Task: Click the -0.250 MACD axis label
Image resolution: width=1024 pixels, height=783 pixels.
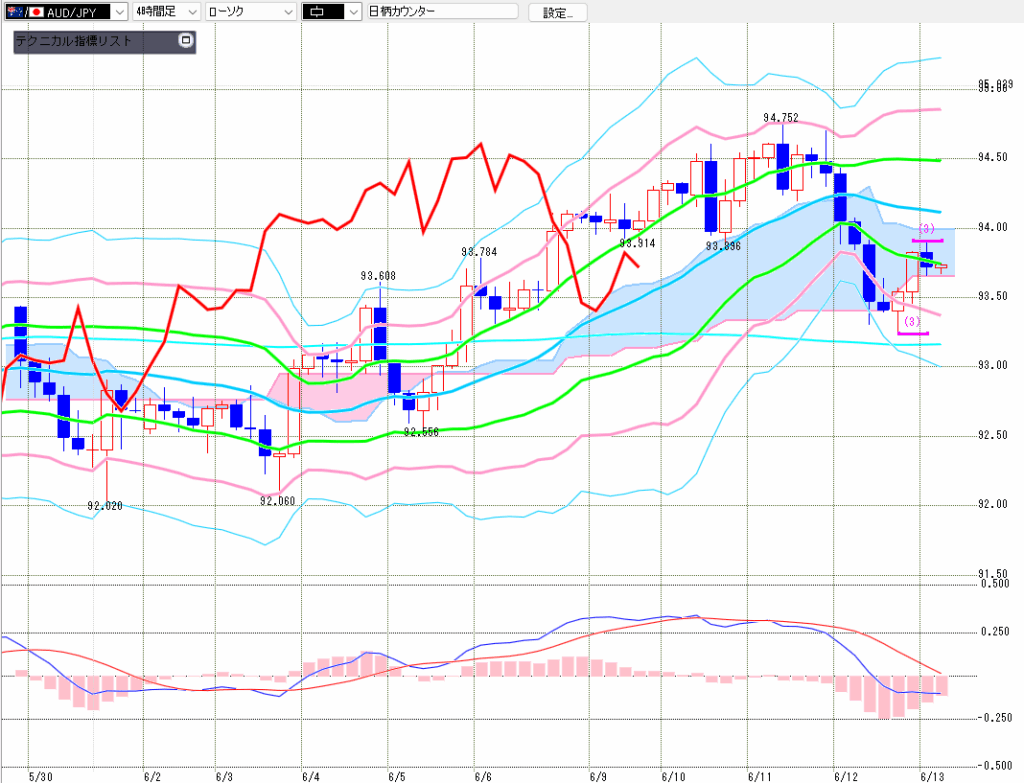Action: [x=993, y=718]
